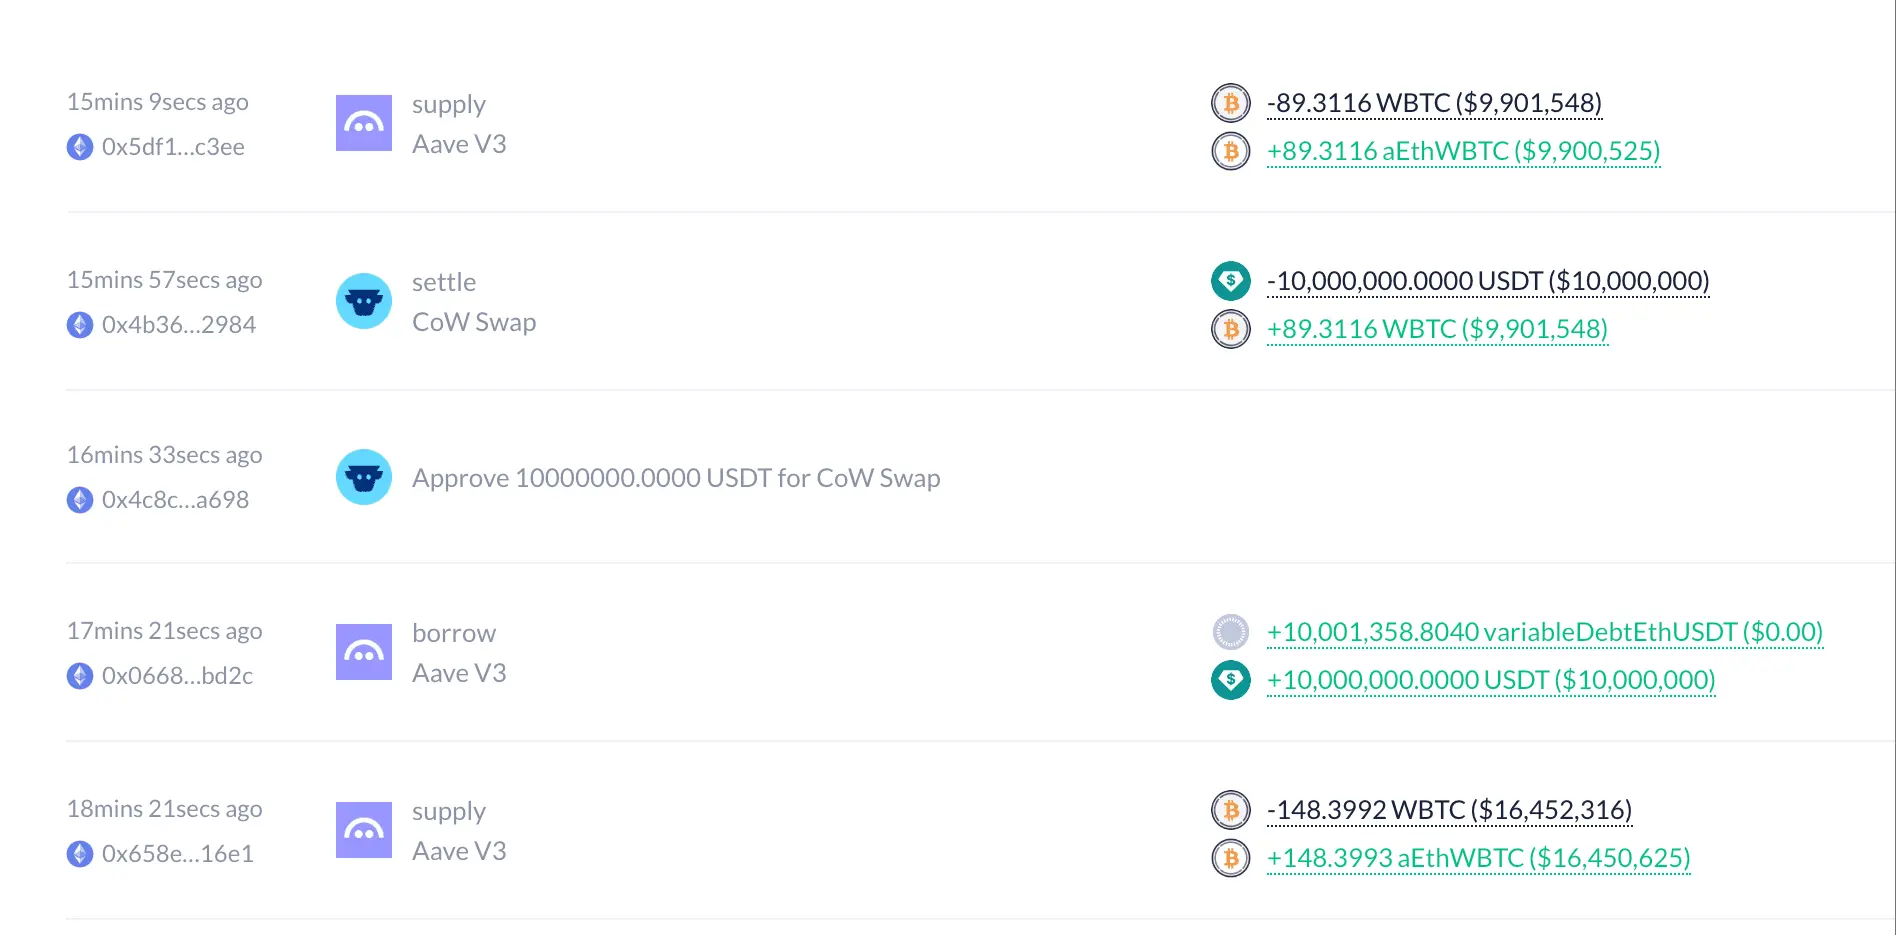The height and width of the screenshot is (935, 1896).
Task: Click the WBTC icon beside -89.3116 WBTC
Action: pos(1230,103)
